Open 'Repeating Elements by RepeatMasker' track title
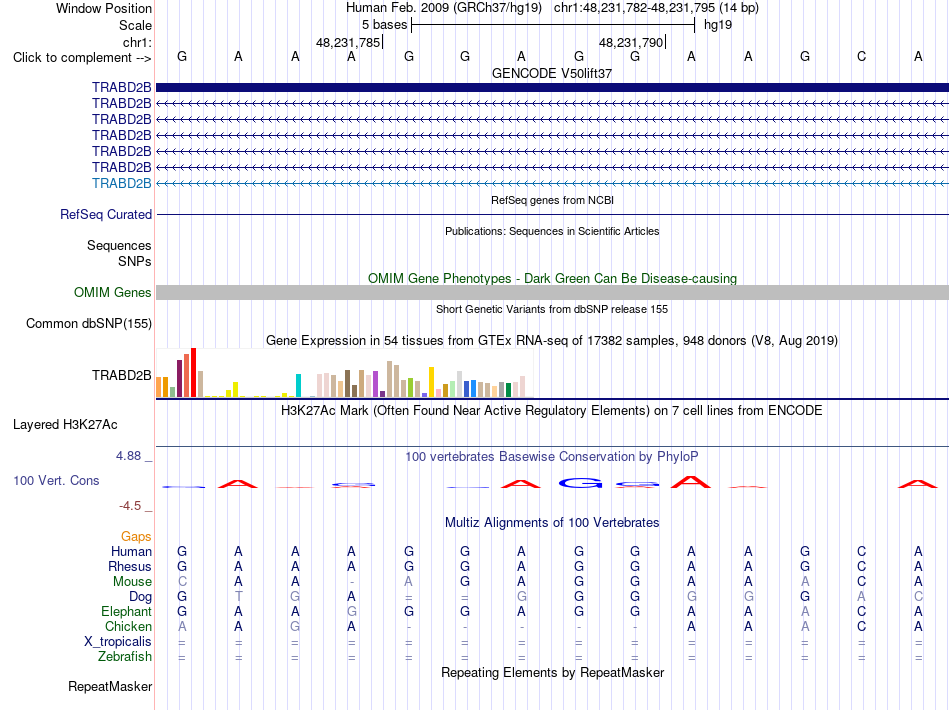This screenshot has height=710, width=950. click(x=552, y=672)
